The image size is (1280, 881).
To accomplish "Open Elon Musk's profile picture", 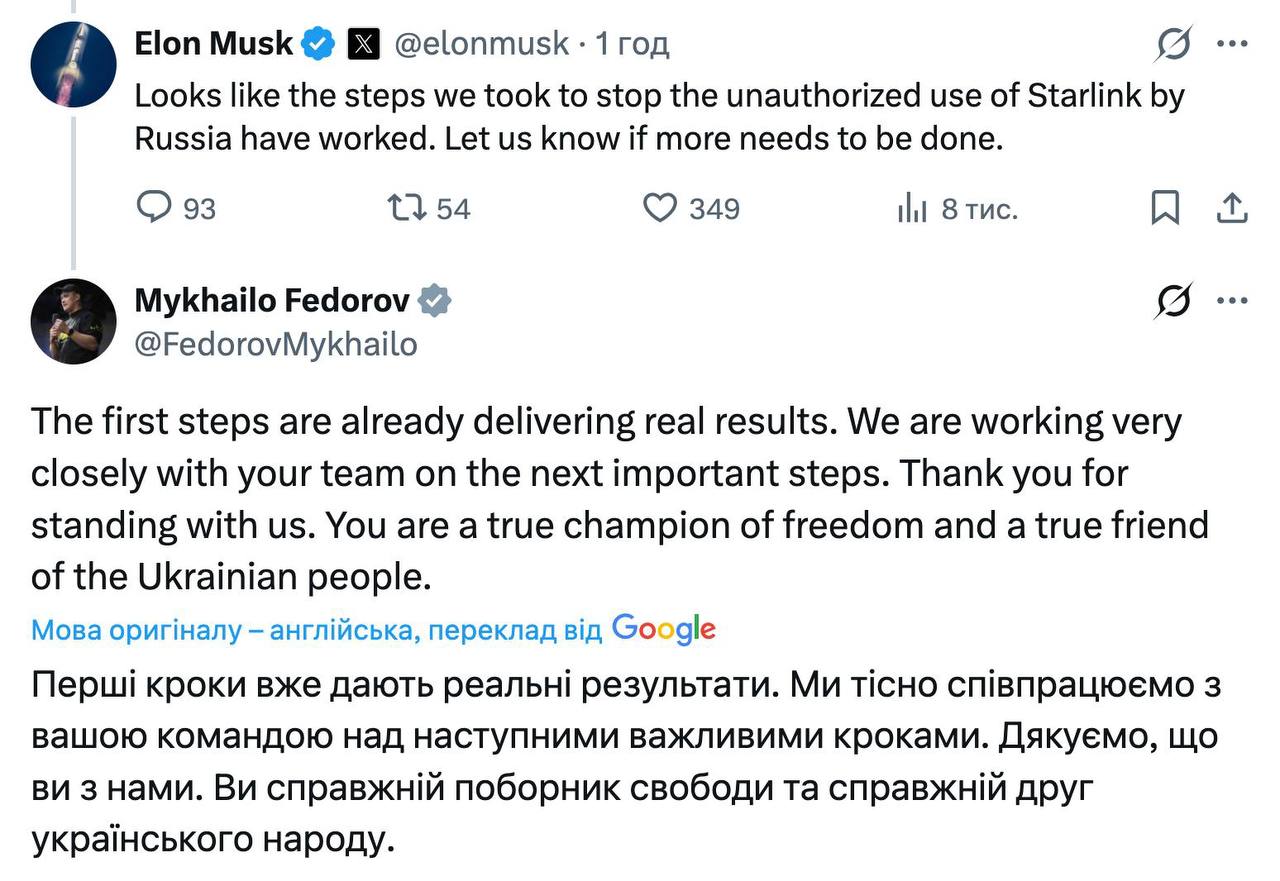I will (x=74, y=63).
